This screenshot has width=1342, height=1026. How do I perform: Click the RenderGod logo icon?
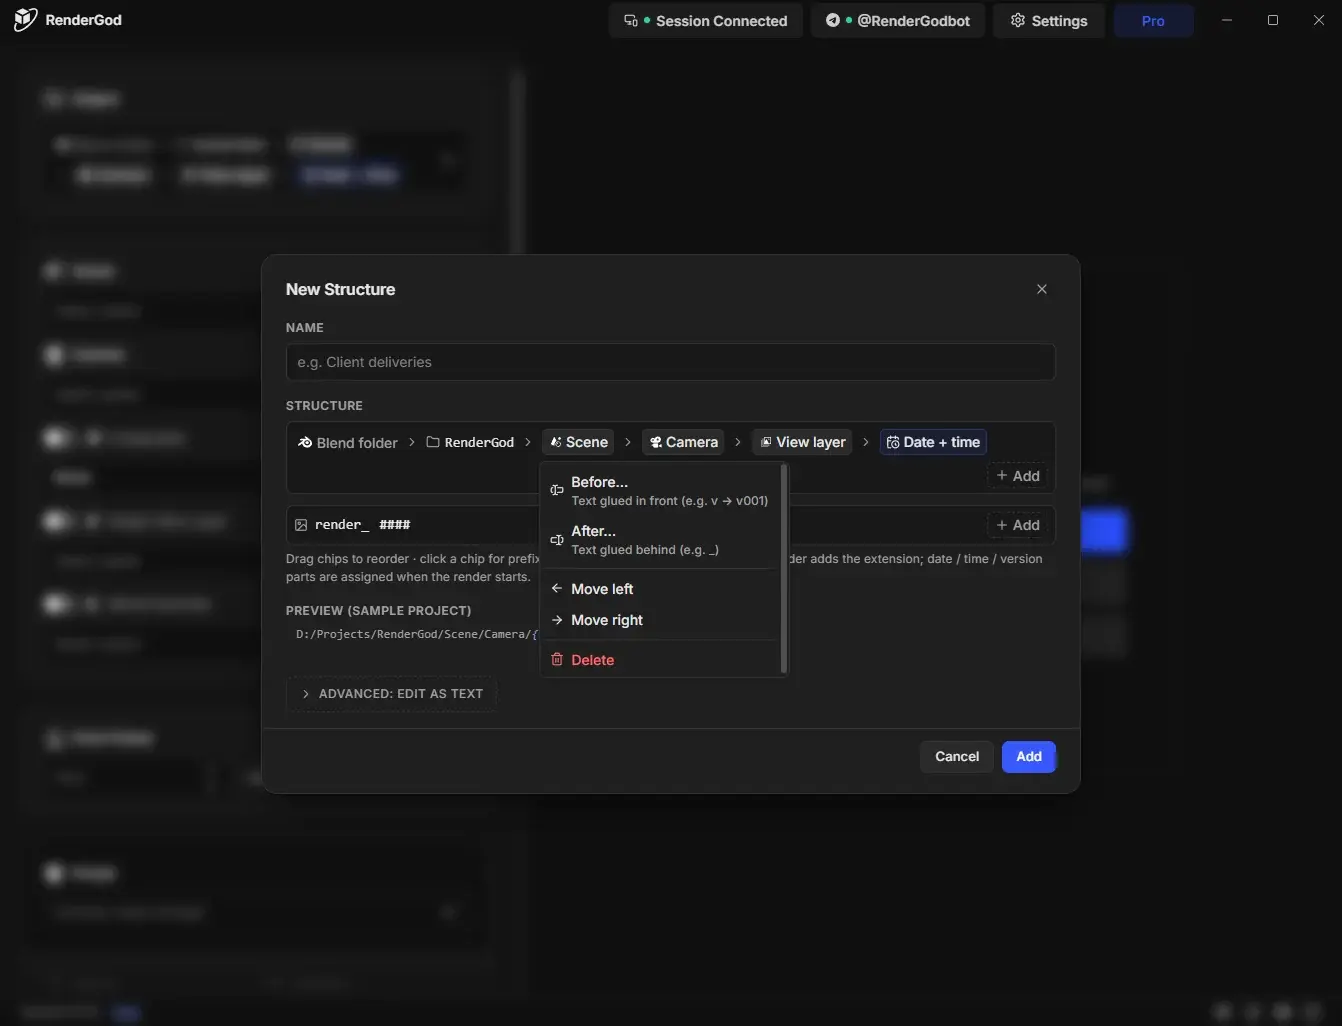25,20
